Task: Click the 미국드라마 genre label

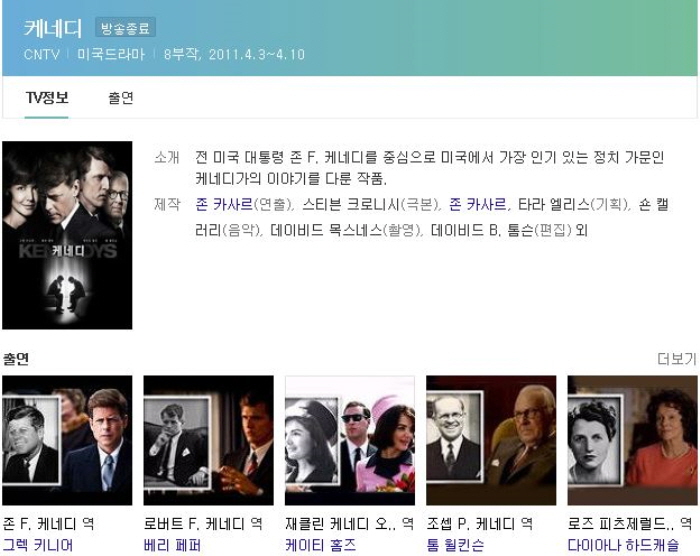Action: (x=111, y=54)
